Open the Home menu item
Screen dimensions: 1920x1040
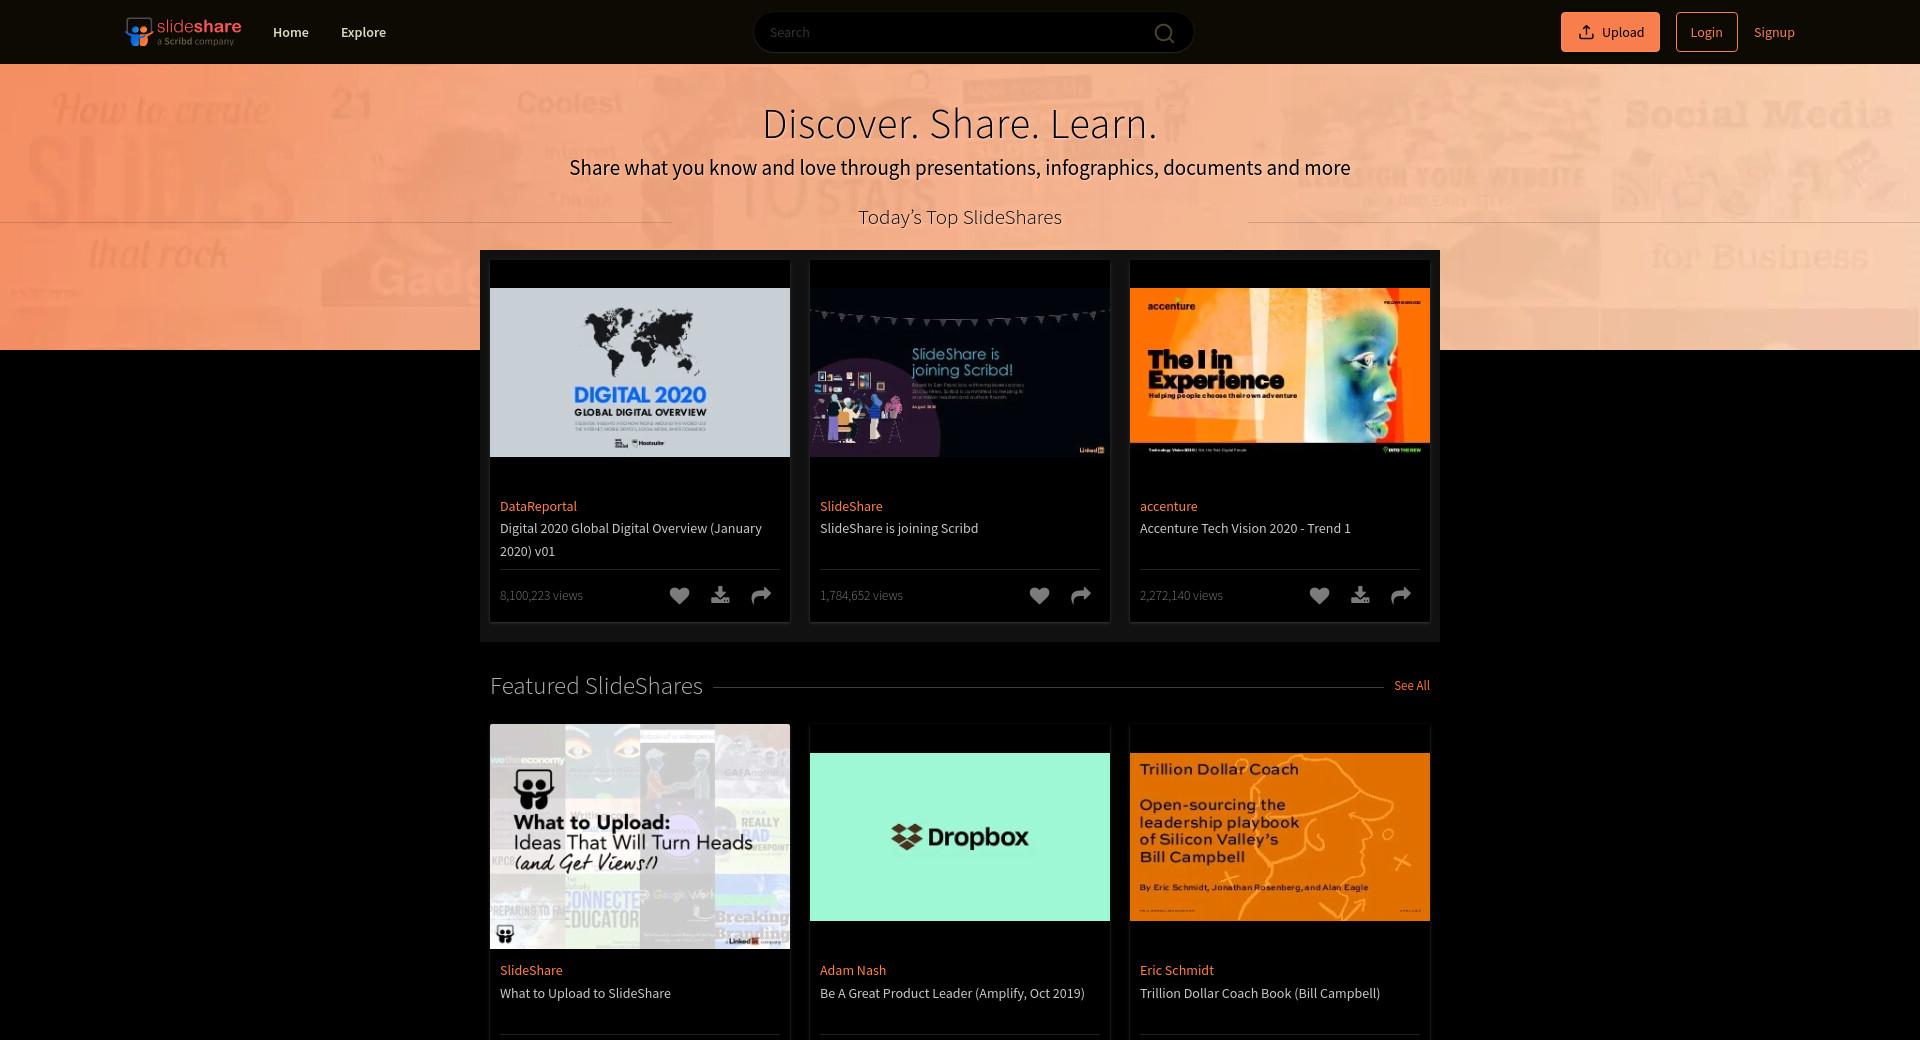point(291,32)
